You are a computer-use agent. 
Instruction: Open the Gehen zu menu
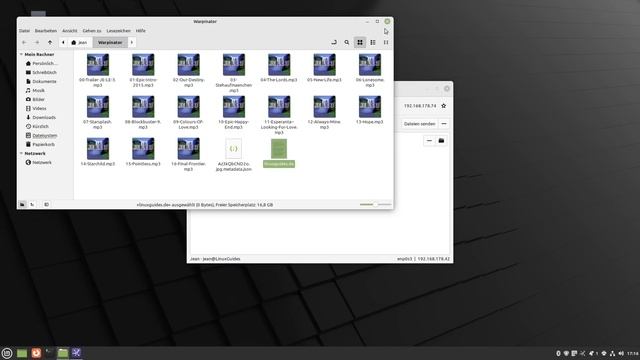pos(92,31)
